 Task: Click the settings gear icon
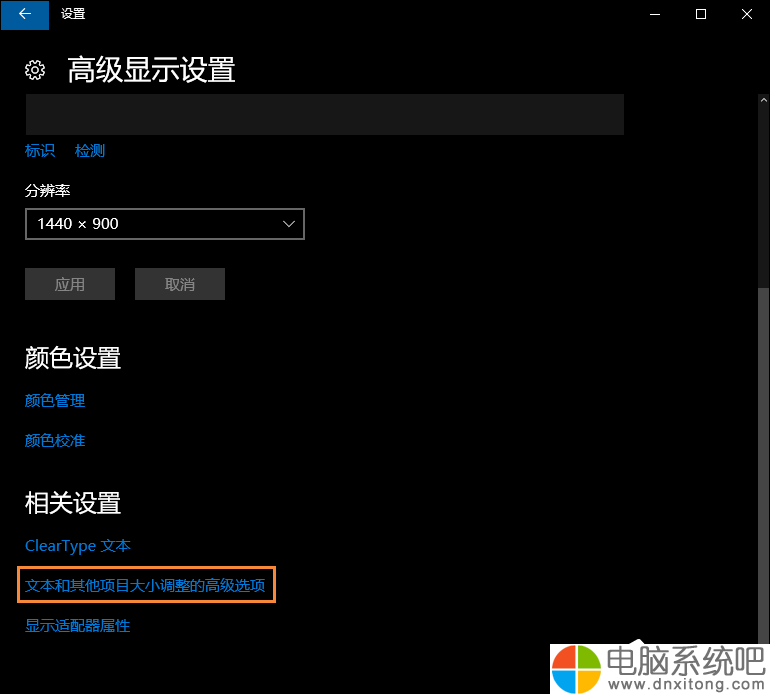(35, 70)
